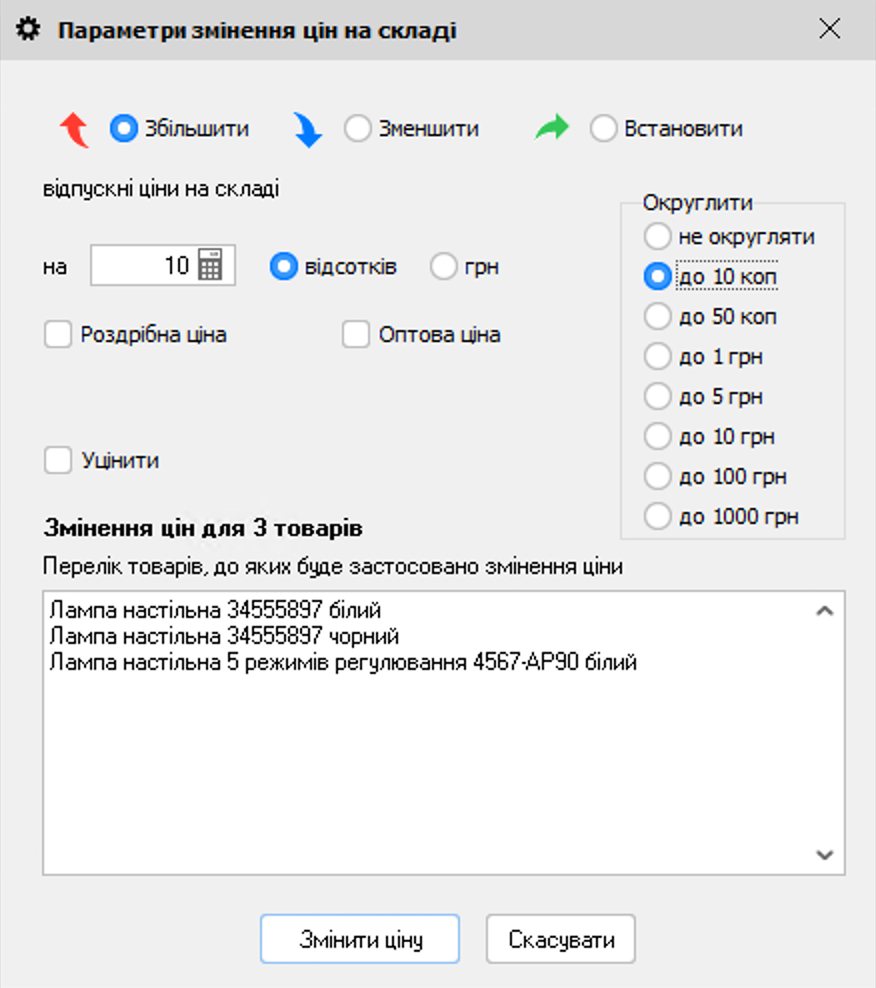The height and width of the screenshot is (988, 876).
Task: Select the Зменшити radio button
Action: pos(356,128)
